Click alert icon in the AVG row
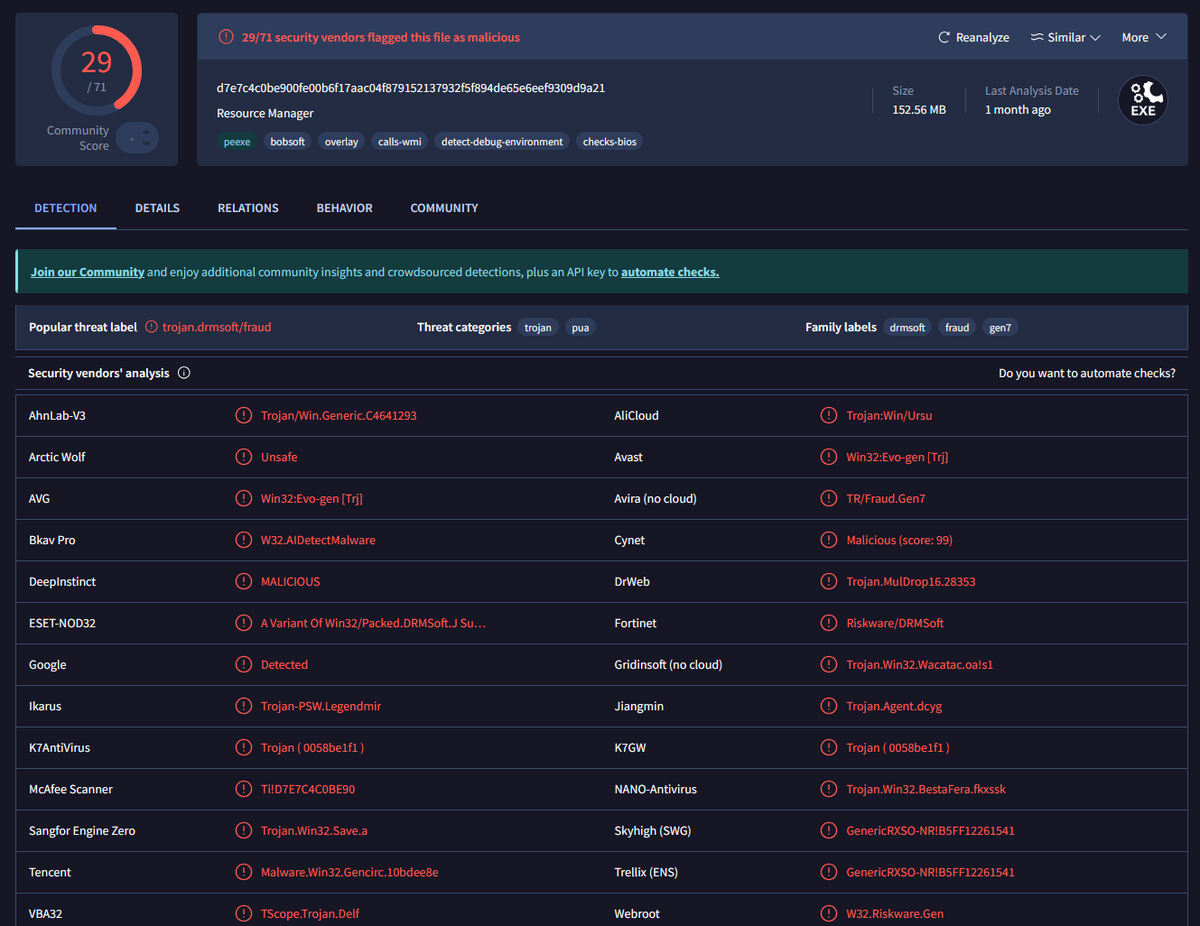1200x926 pixels. pos(243,498)
